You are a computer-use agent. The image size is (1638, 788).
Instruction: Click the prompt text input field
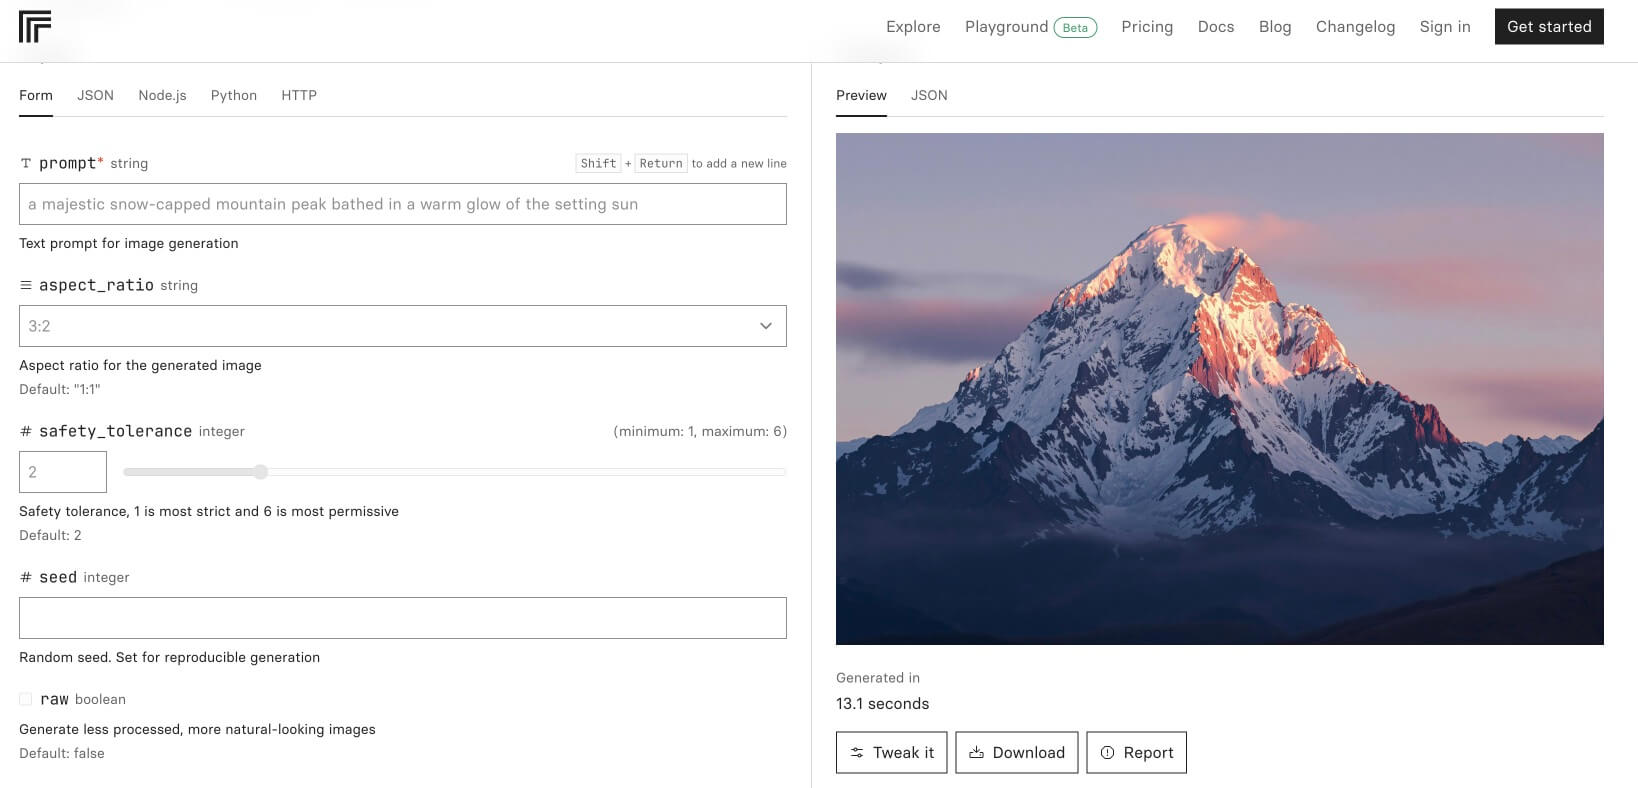tap(402, 204)
